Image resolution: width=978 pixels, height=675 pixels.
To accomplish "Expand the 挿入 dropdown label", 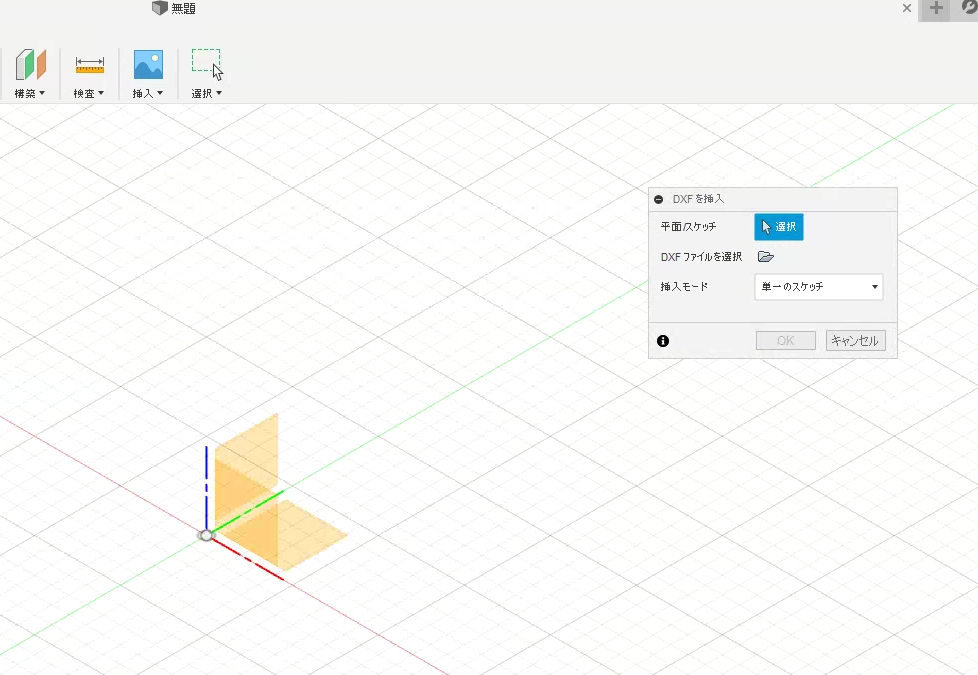I will tap(148, 94).
